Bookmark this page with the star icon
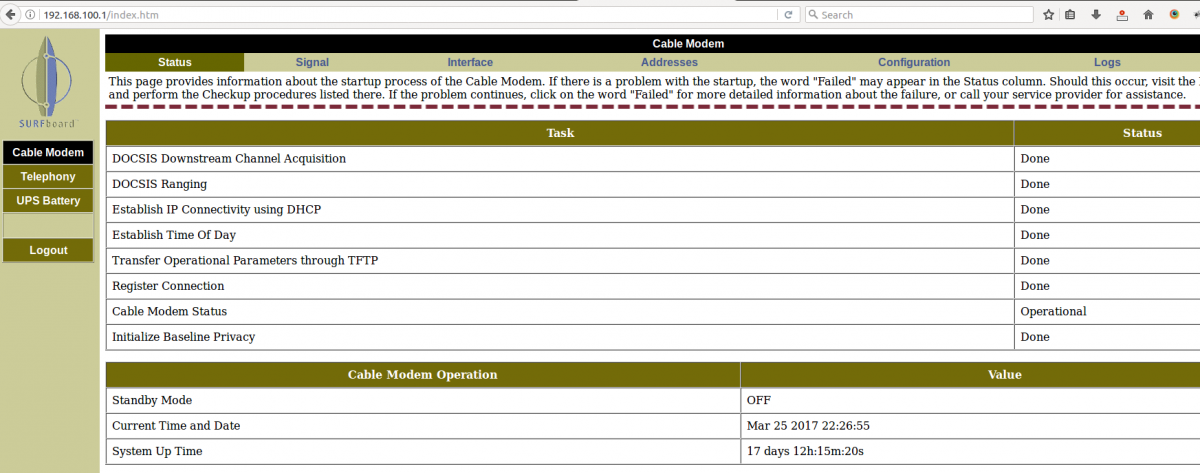Image resolution: width=1200 pixels, height=473 pixels. [1048, 15]
